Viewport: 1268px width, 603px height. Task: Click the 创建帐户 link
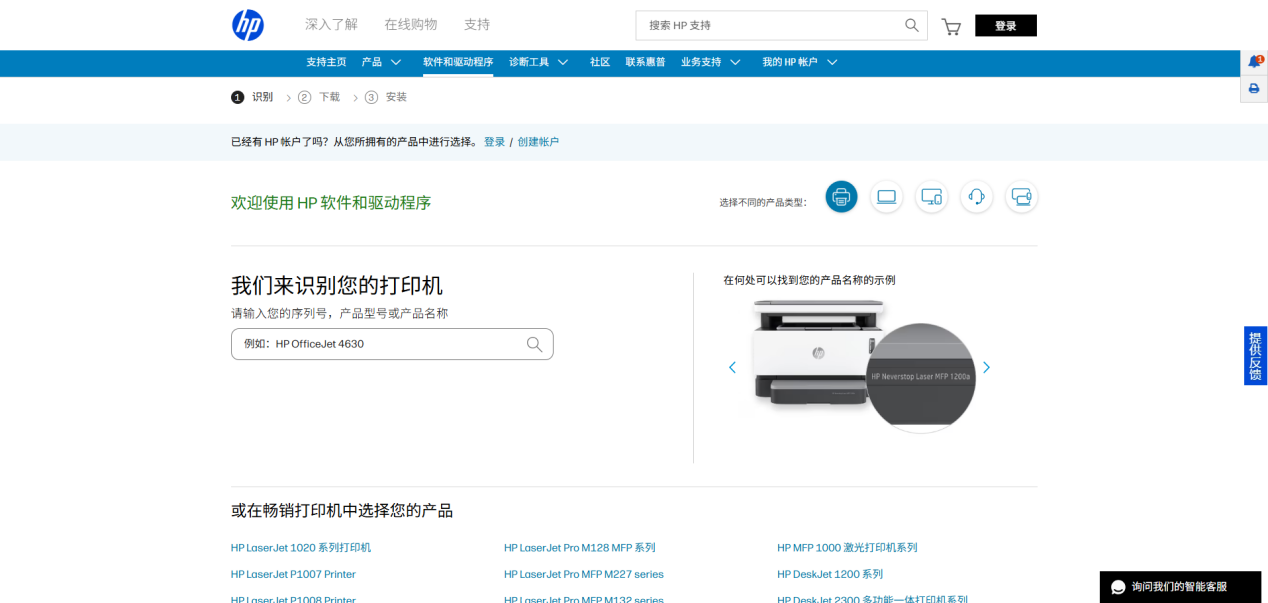[x=538, y=142]
